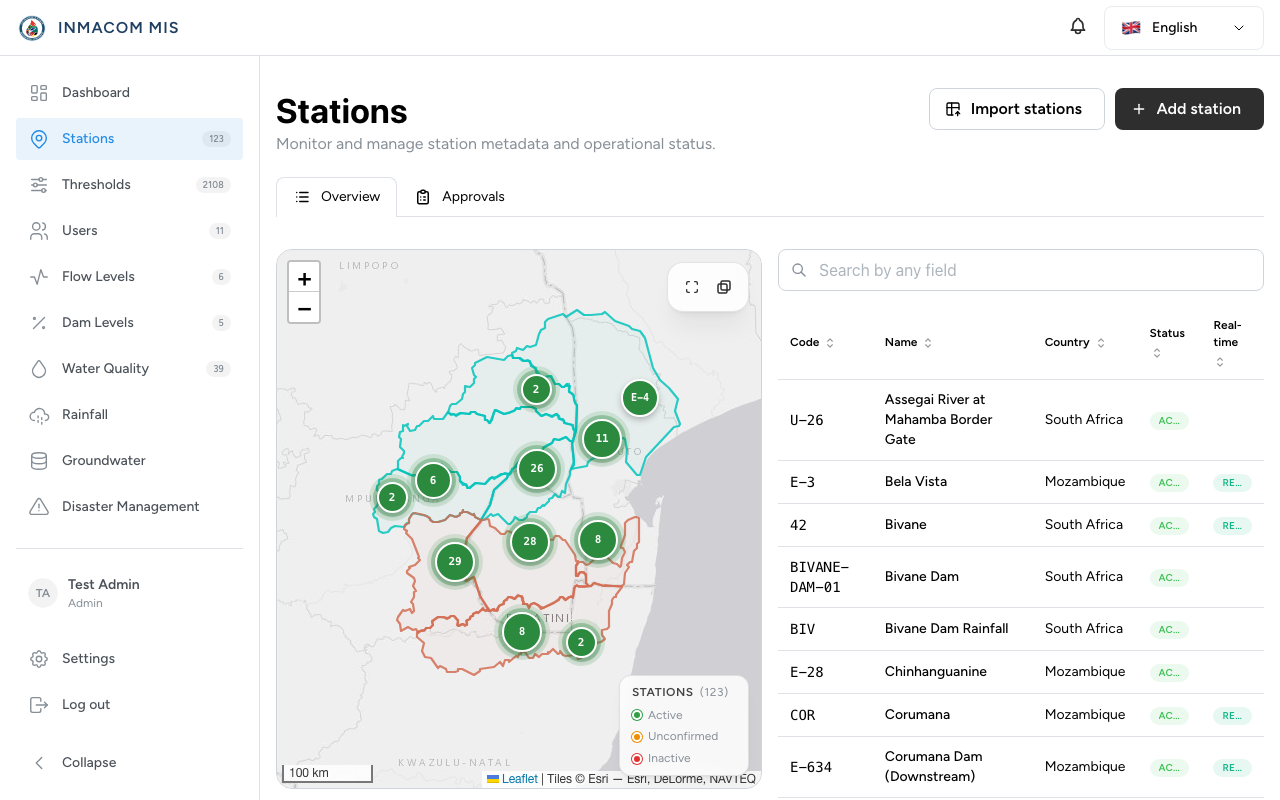Click the Settings gear icon
The height and width of the screenshot is (800, 1280).
[39, 658]
